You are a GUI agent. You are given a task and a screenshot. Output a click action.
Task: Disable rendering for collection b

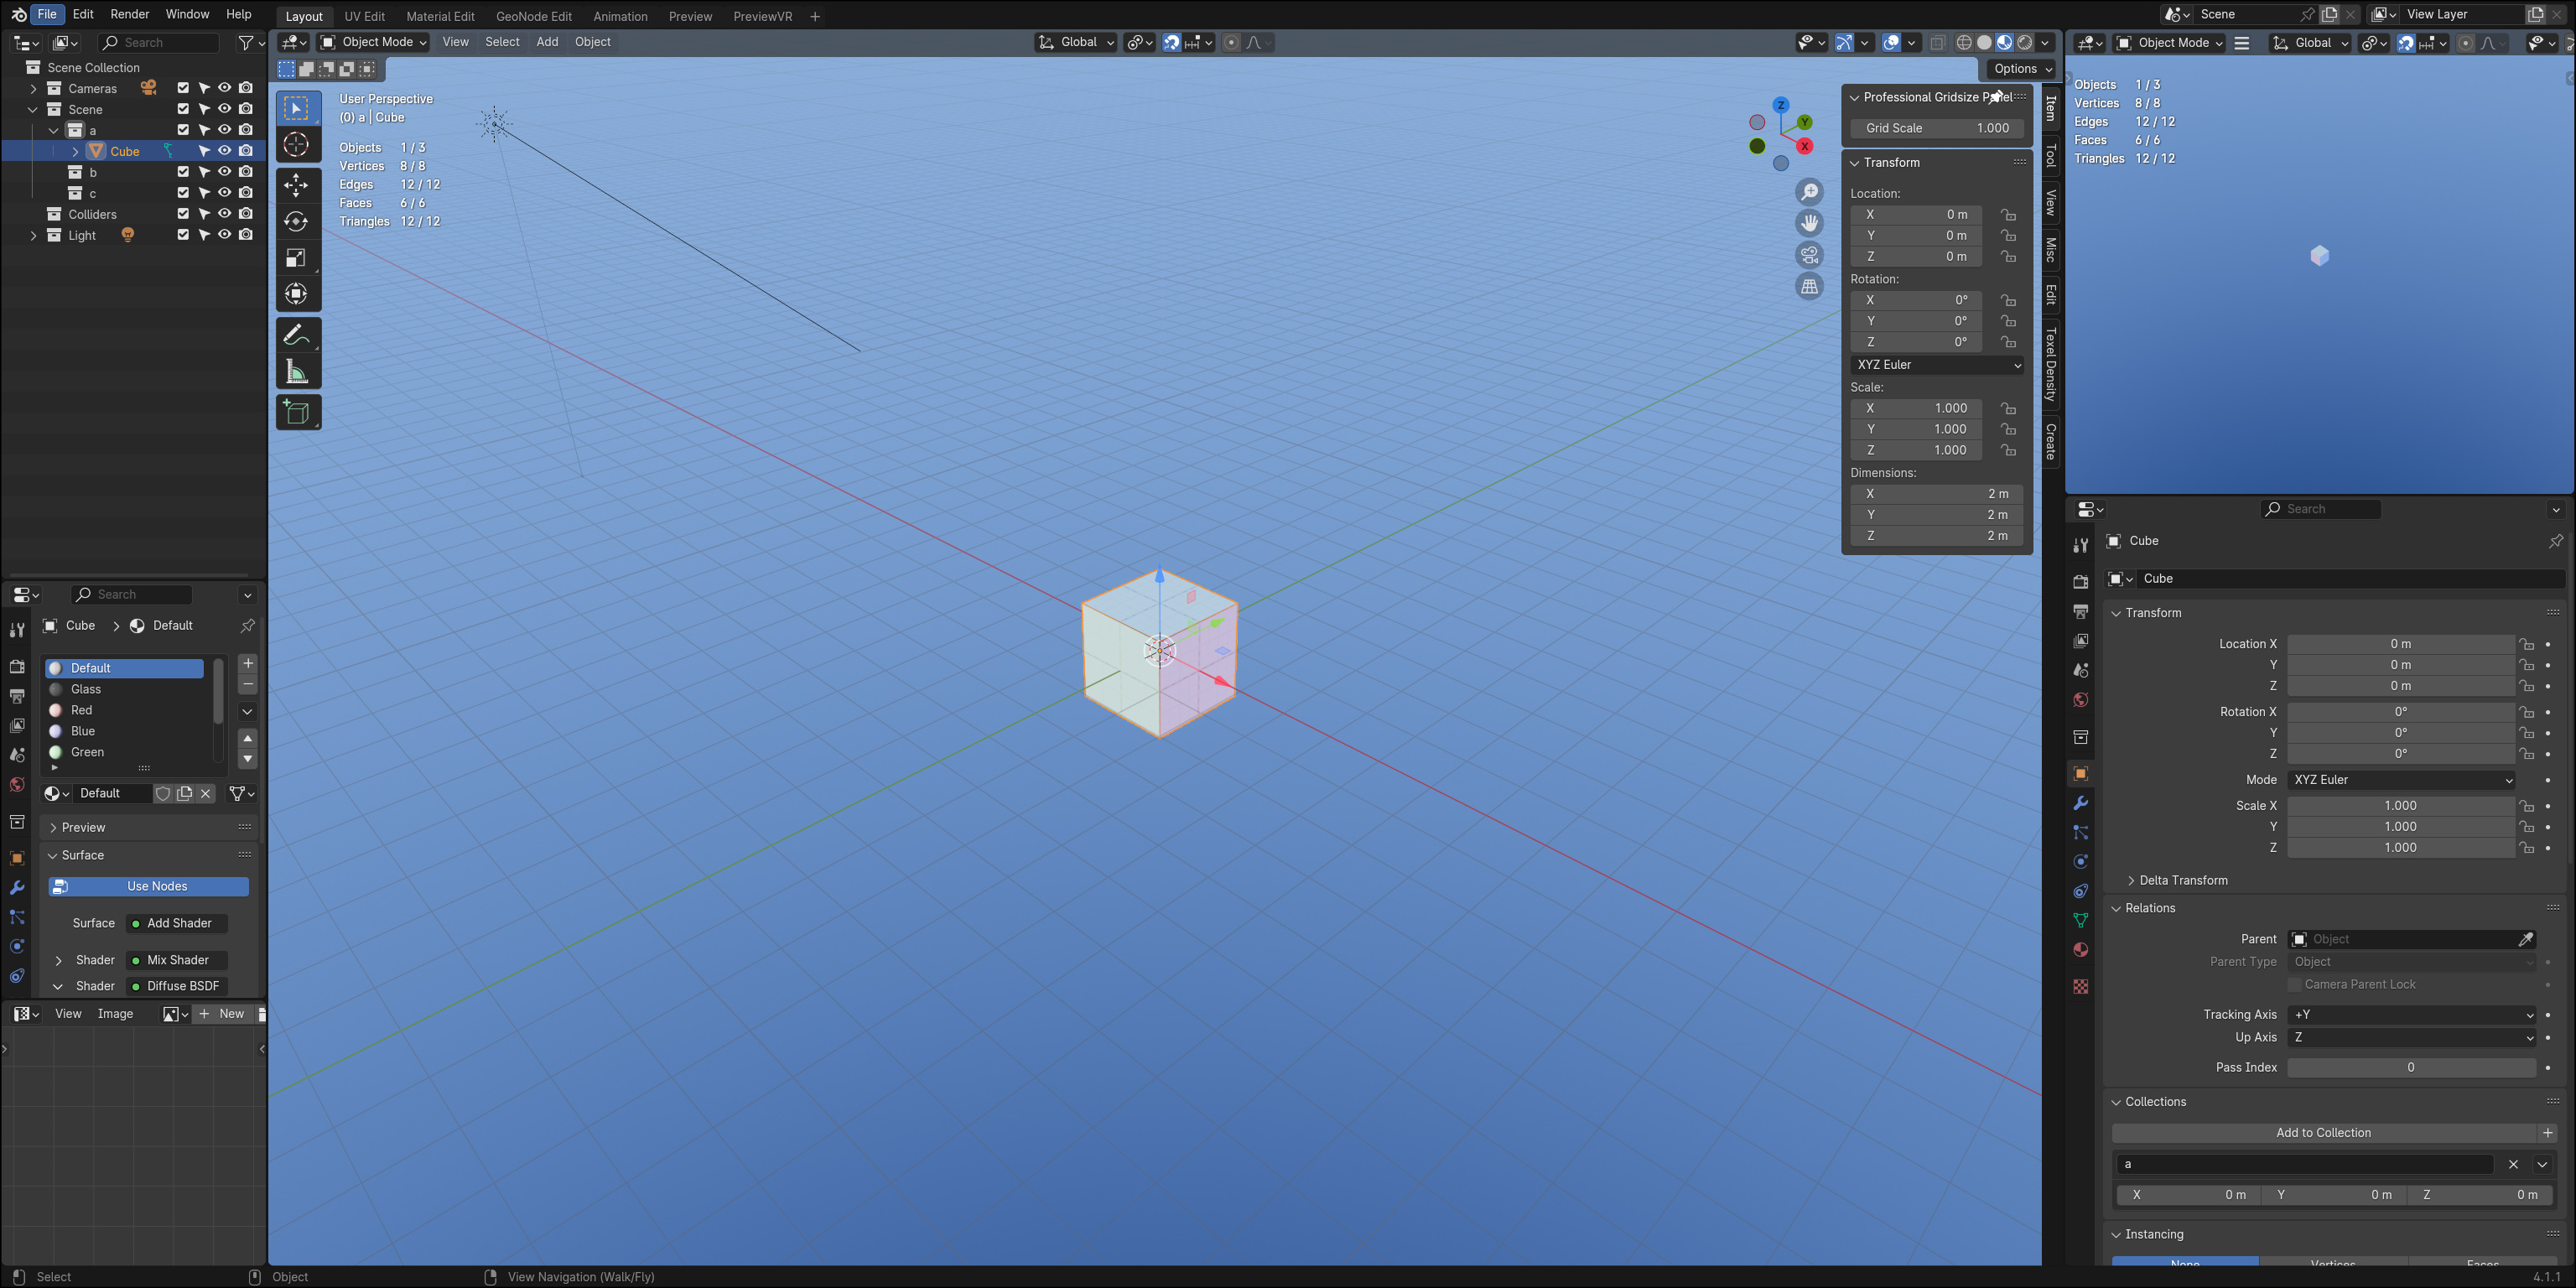coord(246,172)
